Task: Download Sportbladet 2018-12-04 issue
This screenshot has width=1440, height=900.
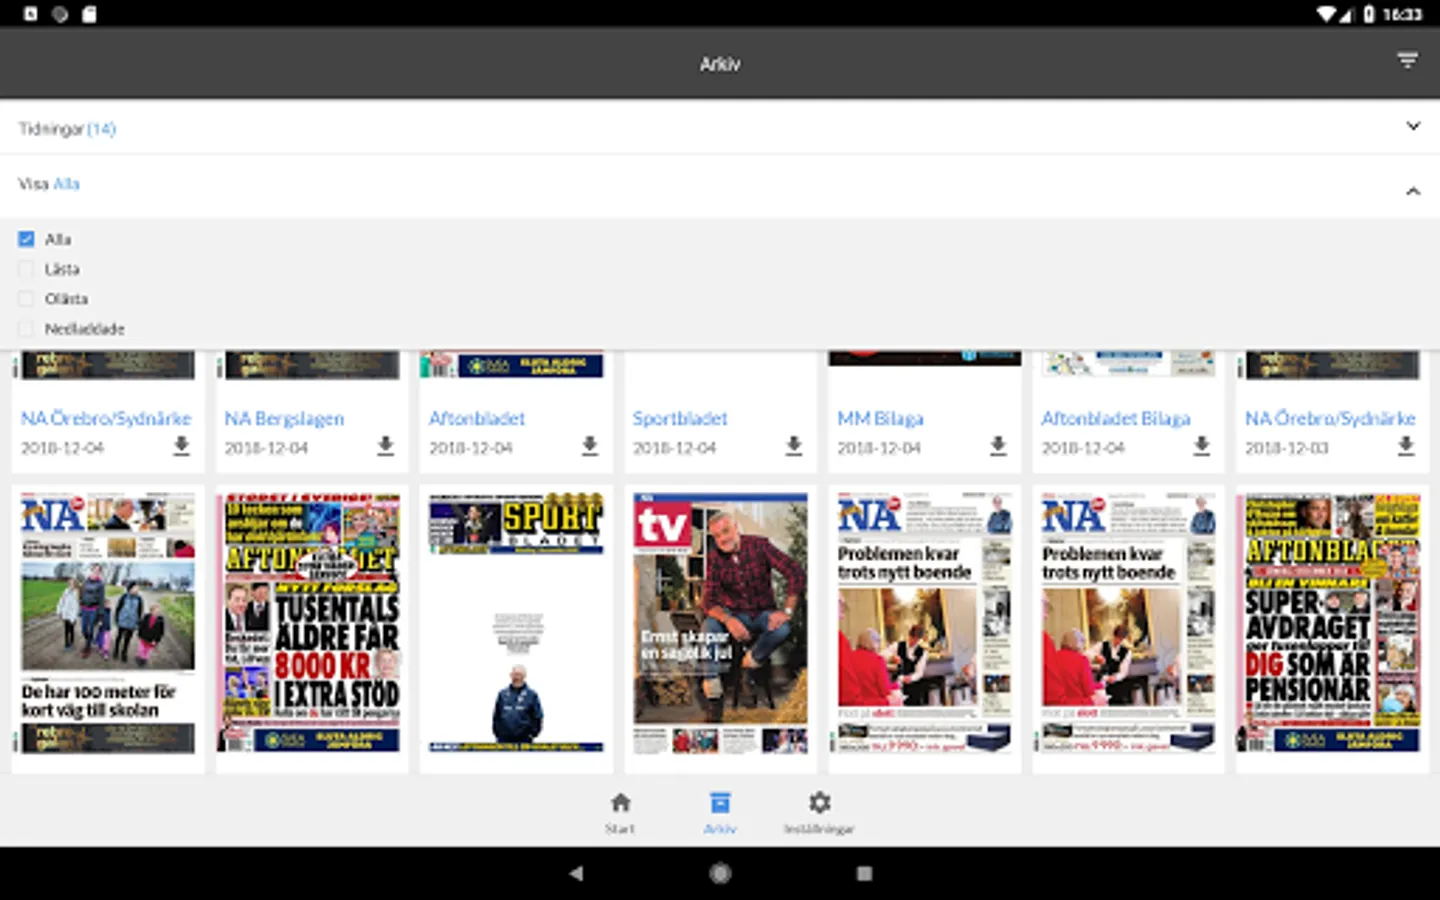Action: (x=794, y=446)
